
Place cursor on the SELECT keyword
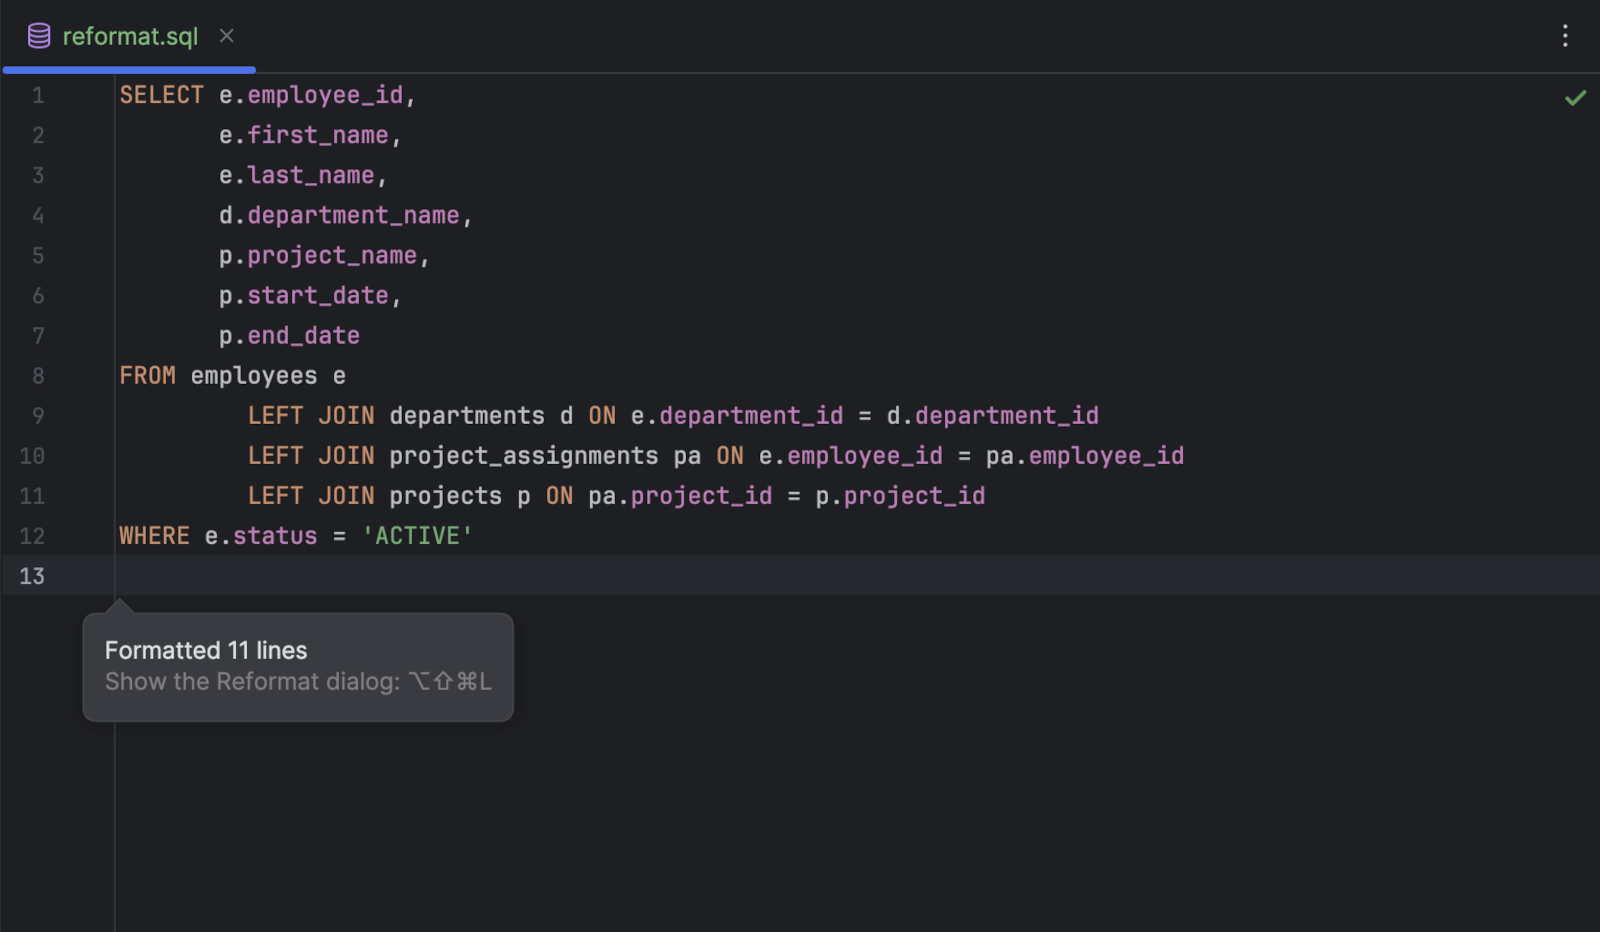[x=161, y=95]
